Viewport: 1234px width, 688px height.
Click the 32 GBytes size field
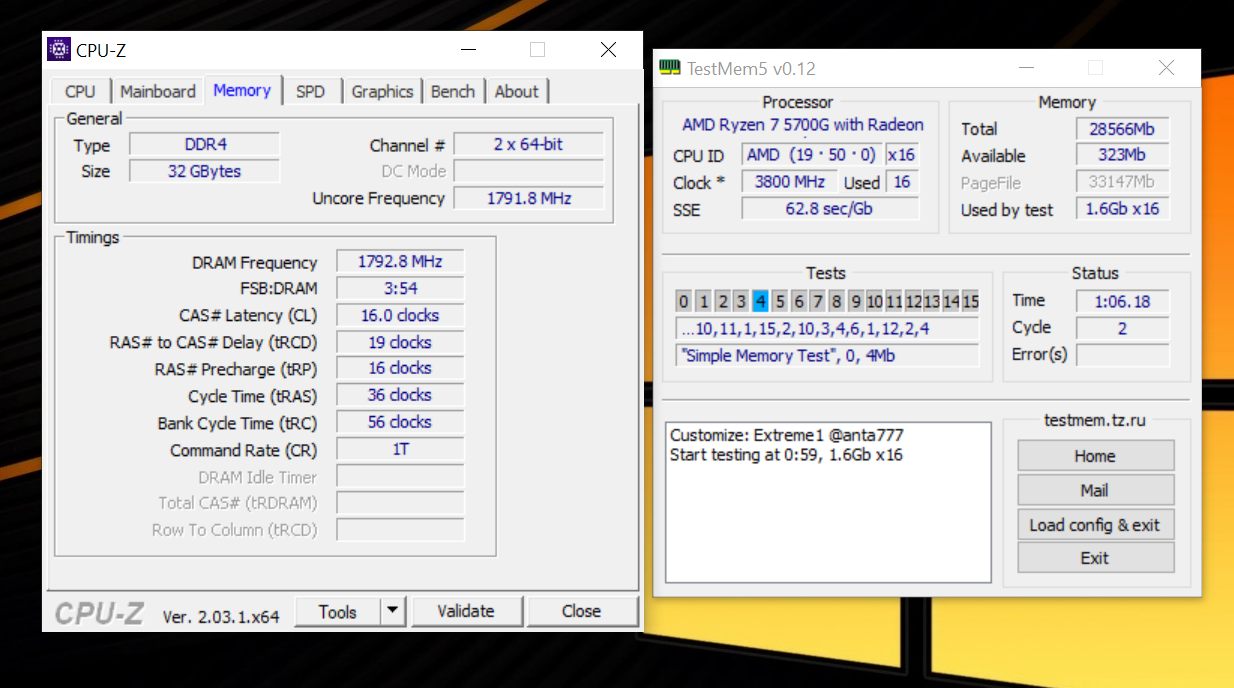coord(205,171)
